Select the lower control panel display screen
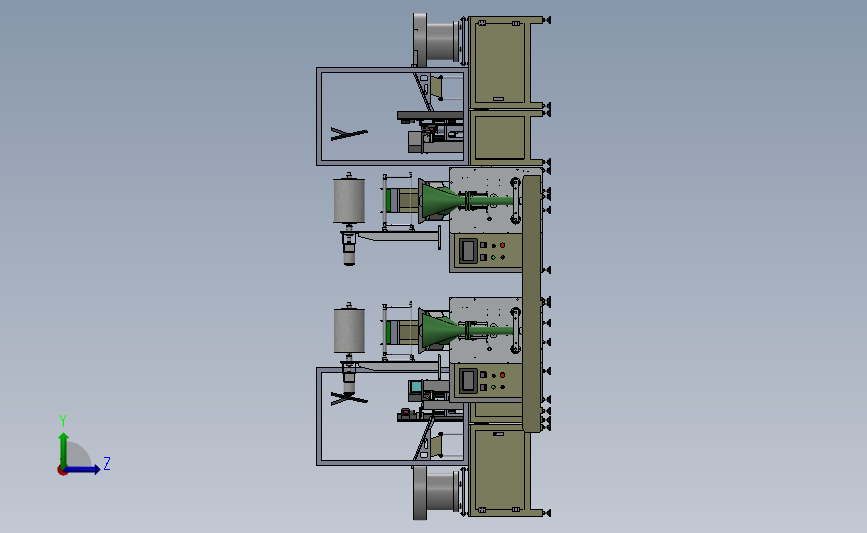Screen dimensions: 867x533 [468, 381]
